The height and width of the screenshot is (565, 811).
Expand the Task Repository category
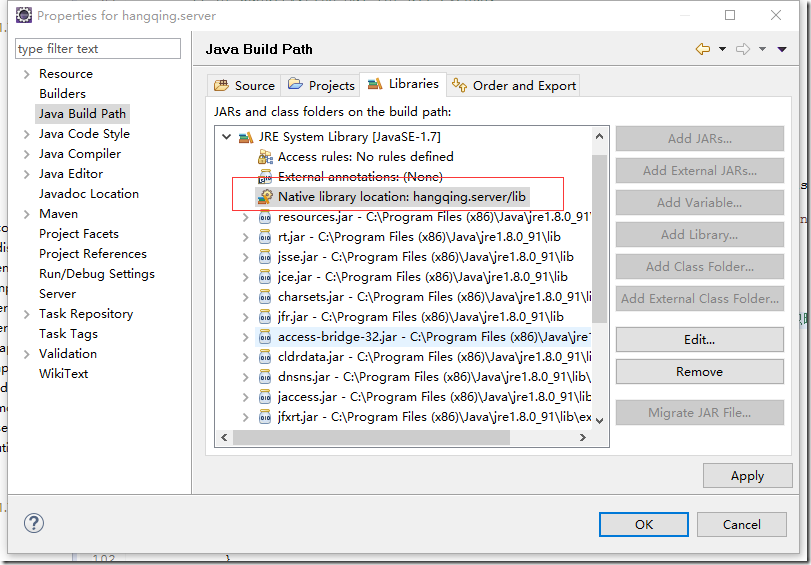[26, 314]
